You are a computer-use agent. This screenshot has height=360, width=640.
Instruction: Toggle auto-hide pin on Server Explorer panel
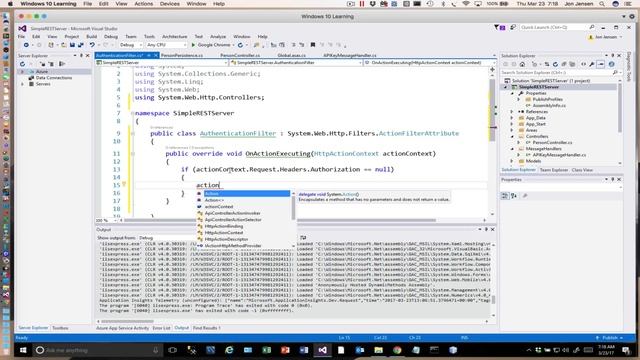(81, 56)
